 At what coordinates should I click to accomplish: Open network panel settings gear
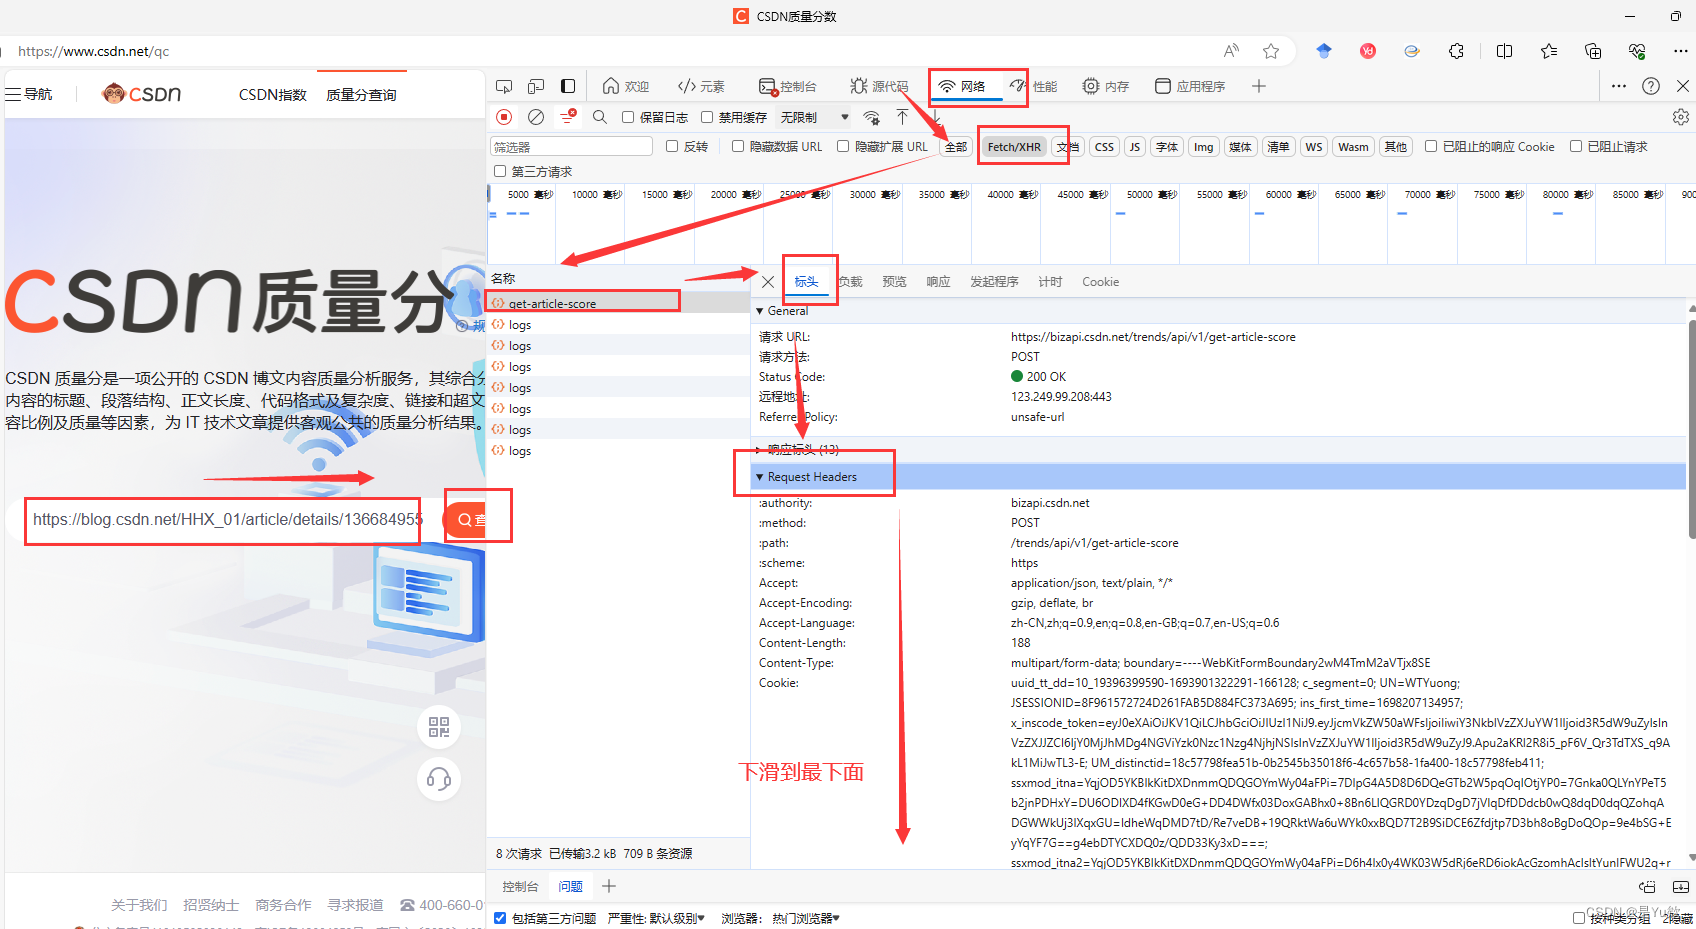tap(1681, 117)
